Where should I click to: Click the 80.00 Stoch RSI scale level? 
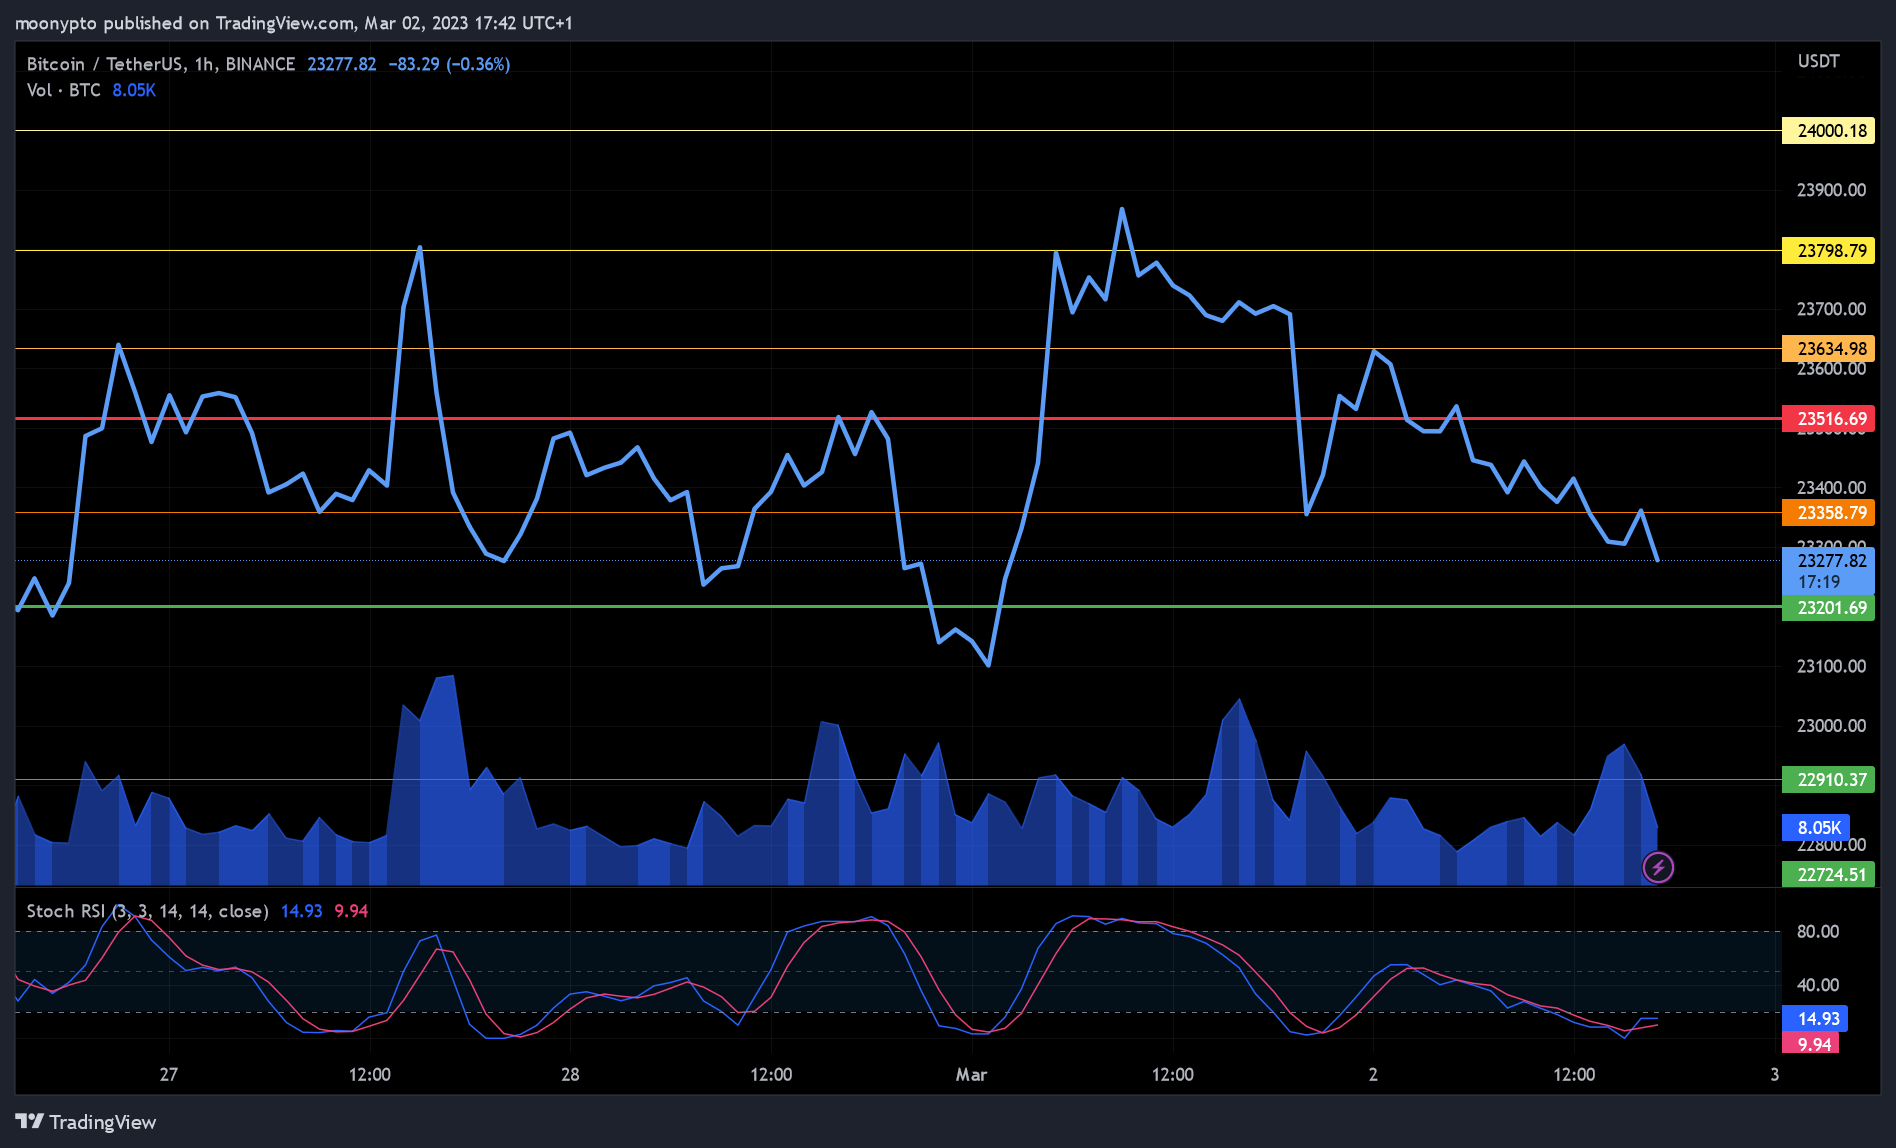(1818, 932)
